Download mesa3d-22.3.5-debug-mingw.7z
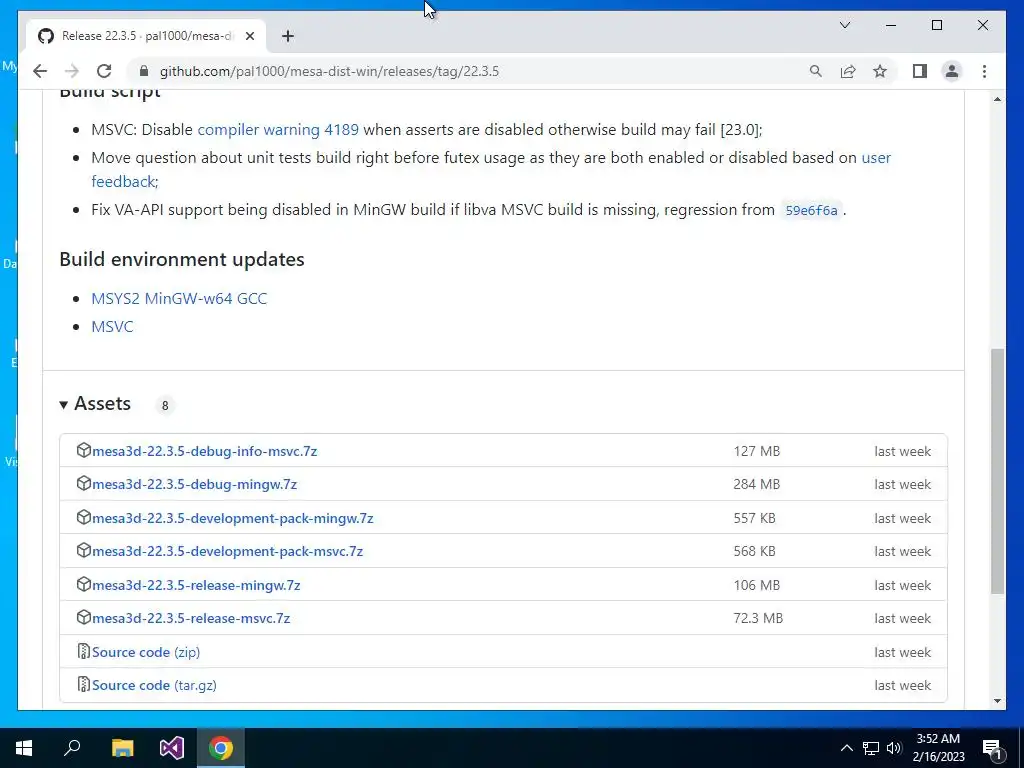The width and height of the screenshot is (1024, 768). pyautogui.click(x=195, y=485)
